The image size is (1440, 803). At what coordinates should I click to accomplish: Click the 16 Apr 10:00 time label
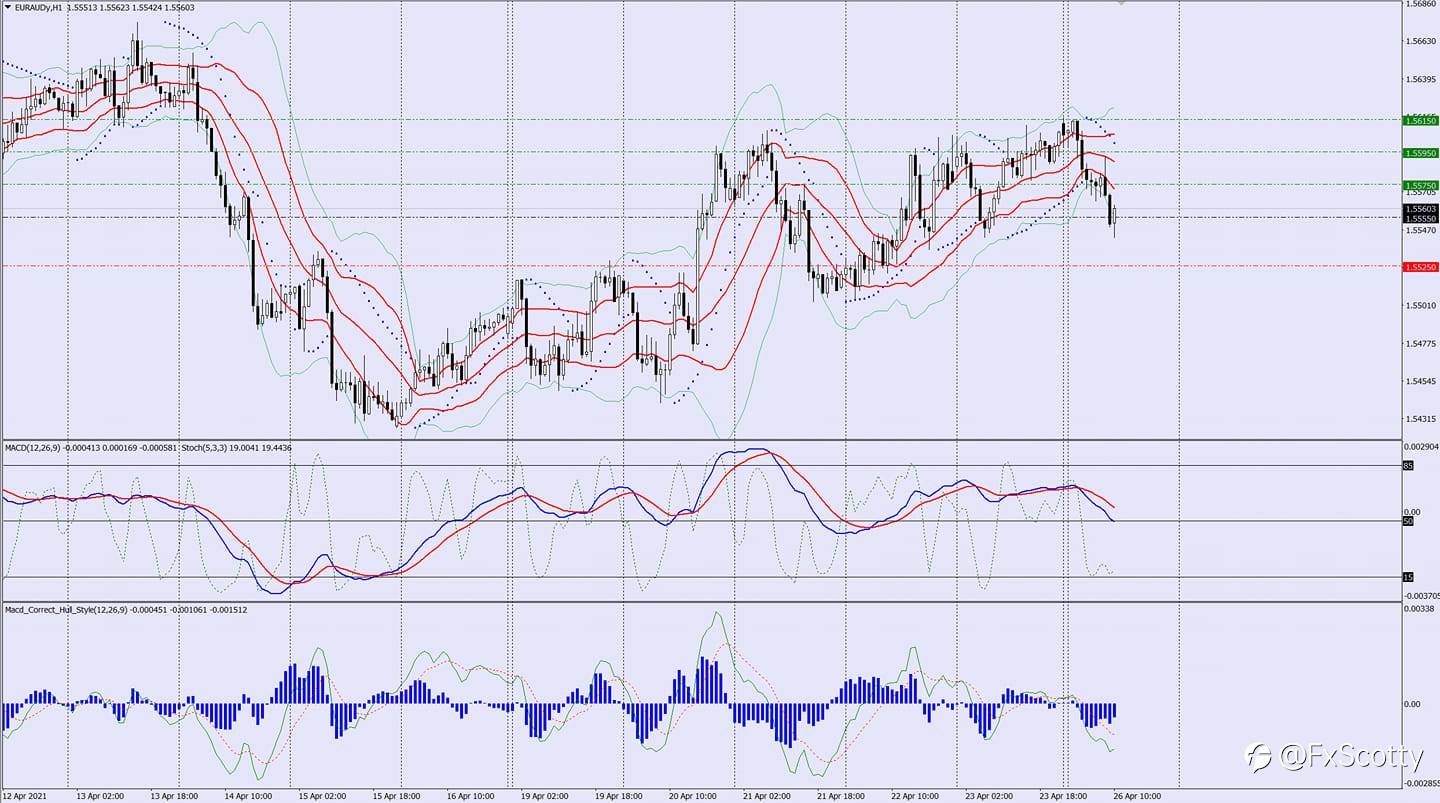click(469, 797)
